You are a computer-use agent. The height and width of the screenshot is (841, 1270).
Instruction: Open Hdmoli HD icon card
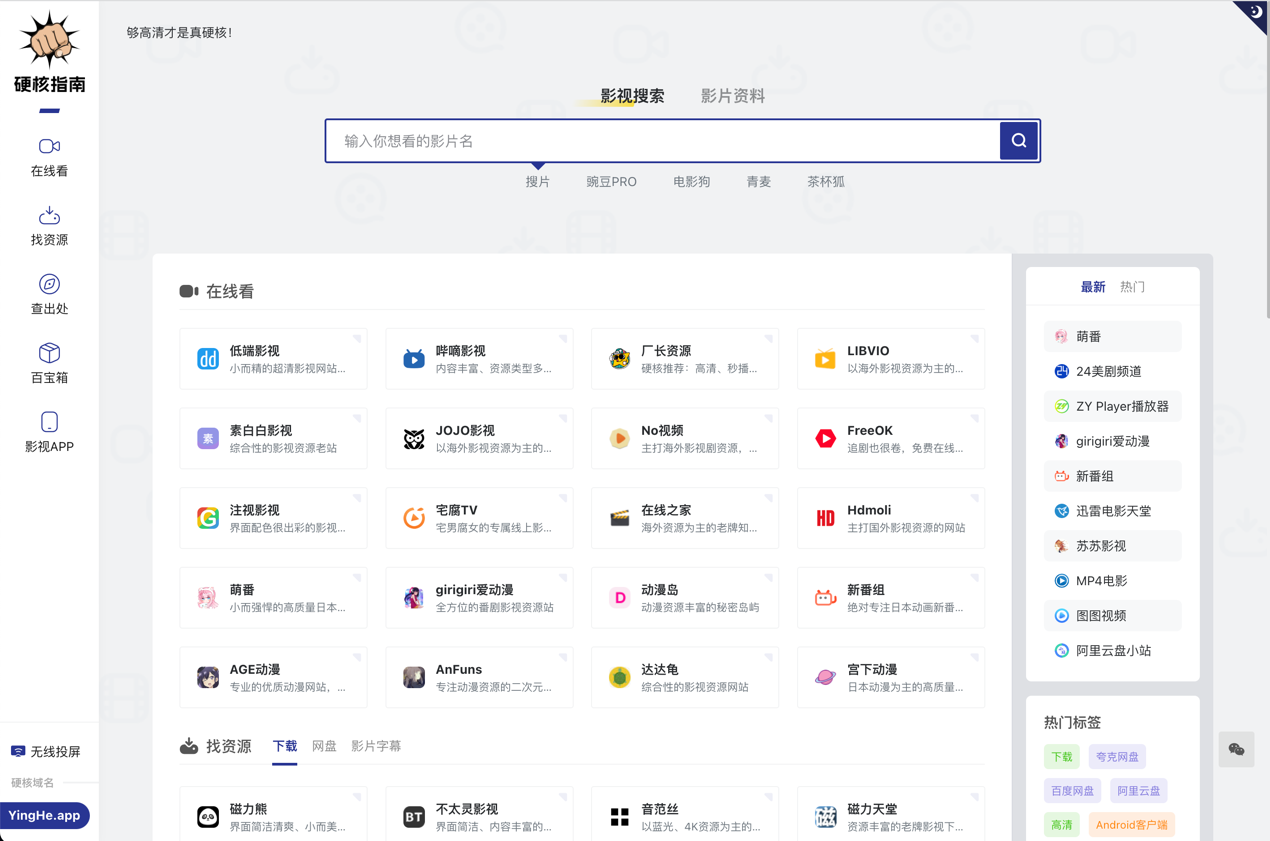click(891, 518)
